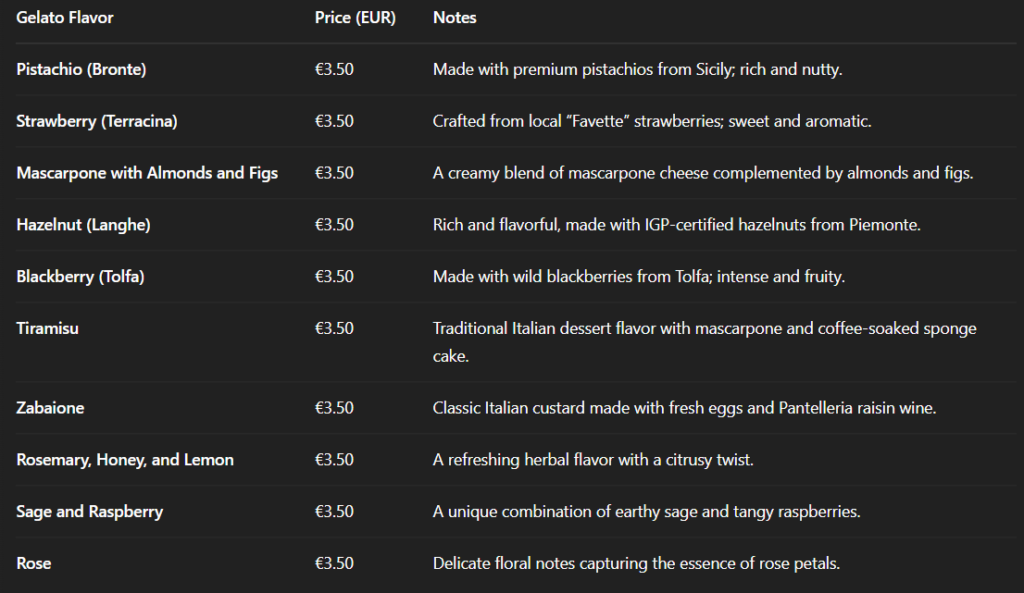Click the Sage and Raspberry flavor

(x=89, y=511)
